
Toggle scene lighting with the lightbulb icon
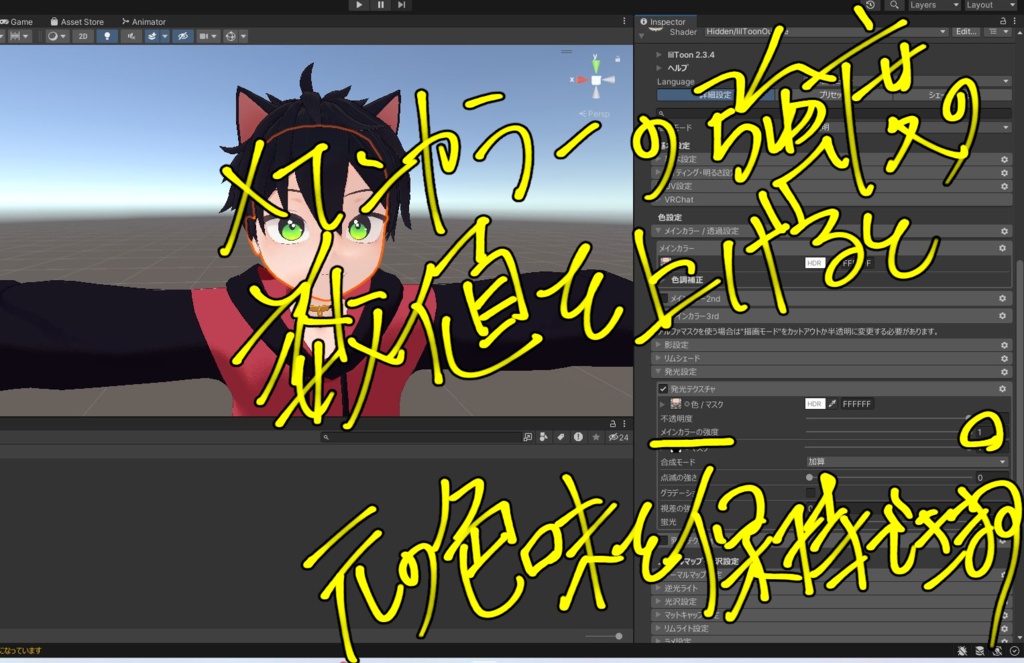(107, 37)
